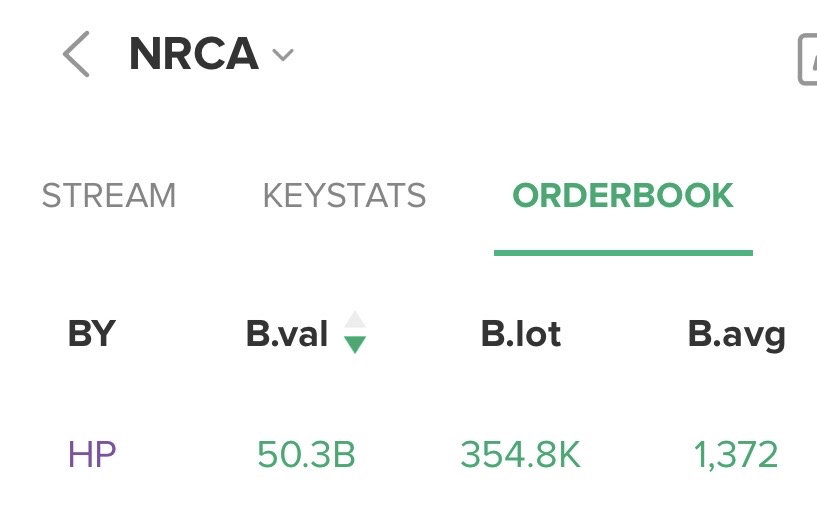Expand the NRCA ticker dropdown chevron

click(283, 55)
